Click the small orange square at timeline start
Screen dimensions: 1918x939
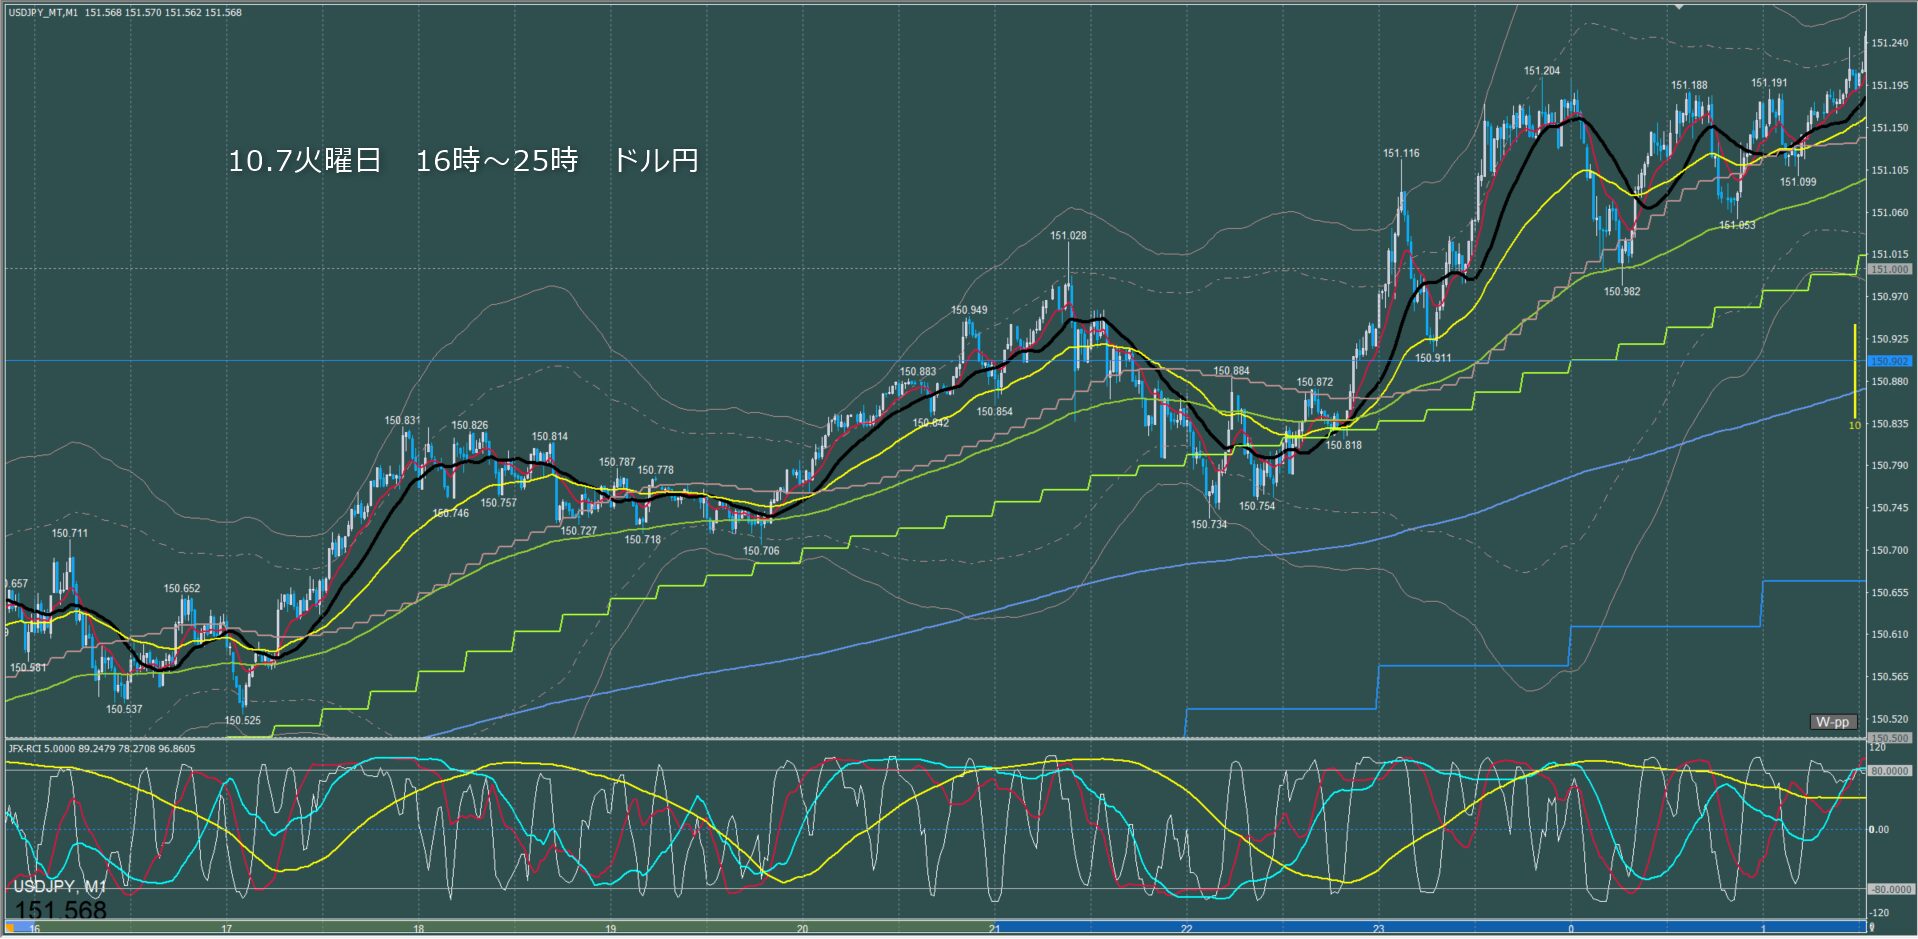(x=11, y=928)
